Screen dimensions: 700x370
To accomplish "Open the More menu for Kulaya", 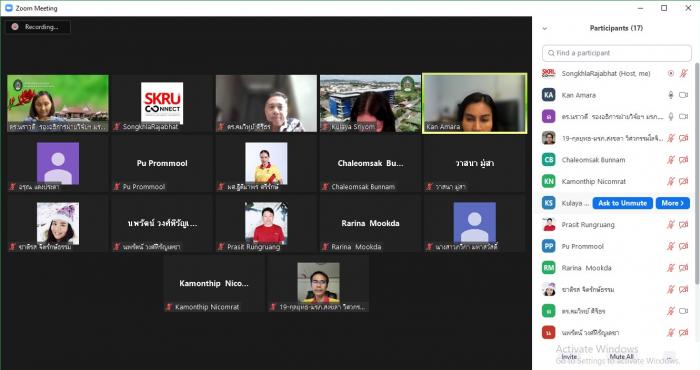I will 672,203.
